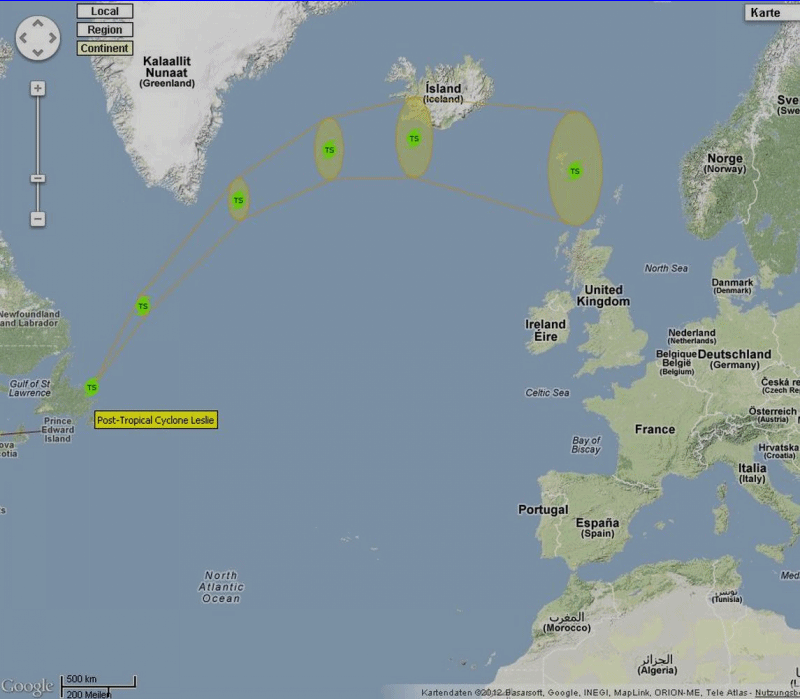The width and height of the screenshot is (800, 699).
Task: Select the TS storm marker near Nova Scotia
Action: [x=92, y=387]
